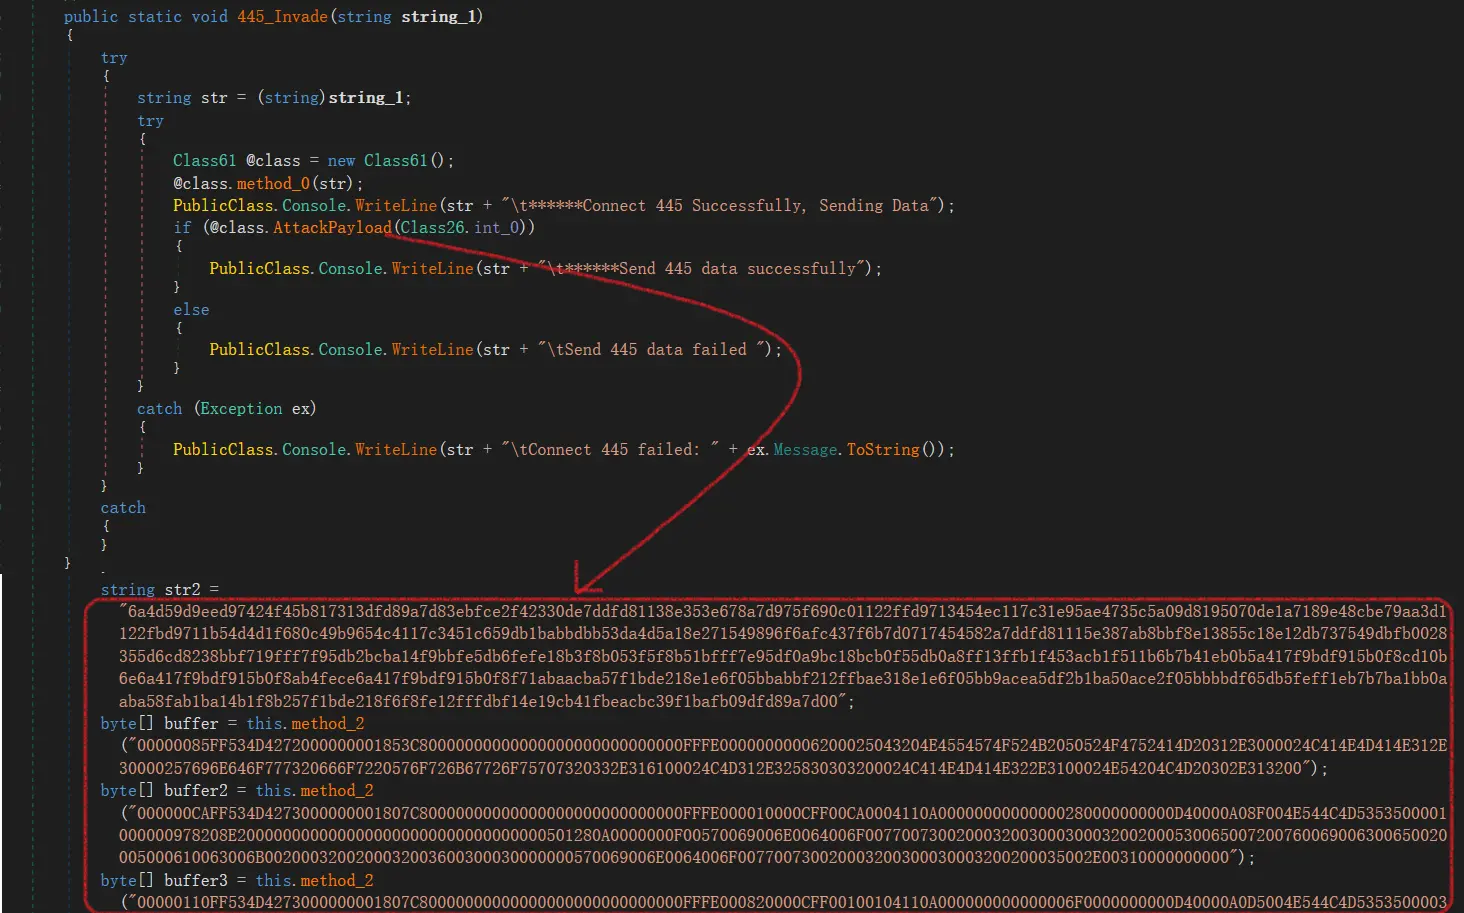Click hex line starting 000000CAFF534D42
Screen dimensions: 1464x913
(783, 814)
